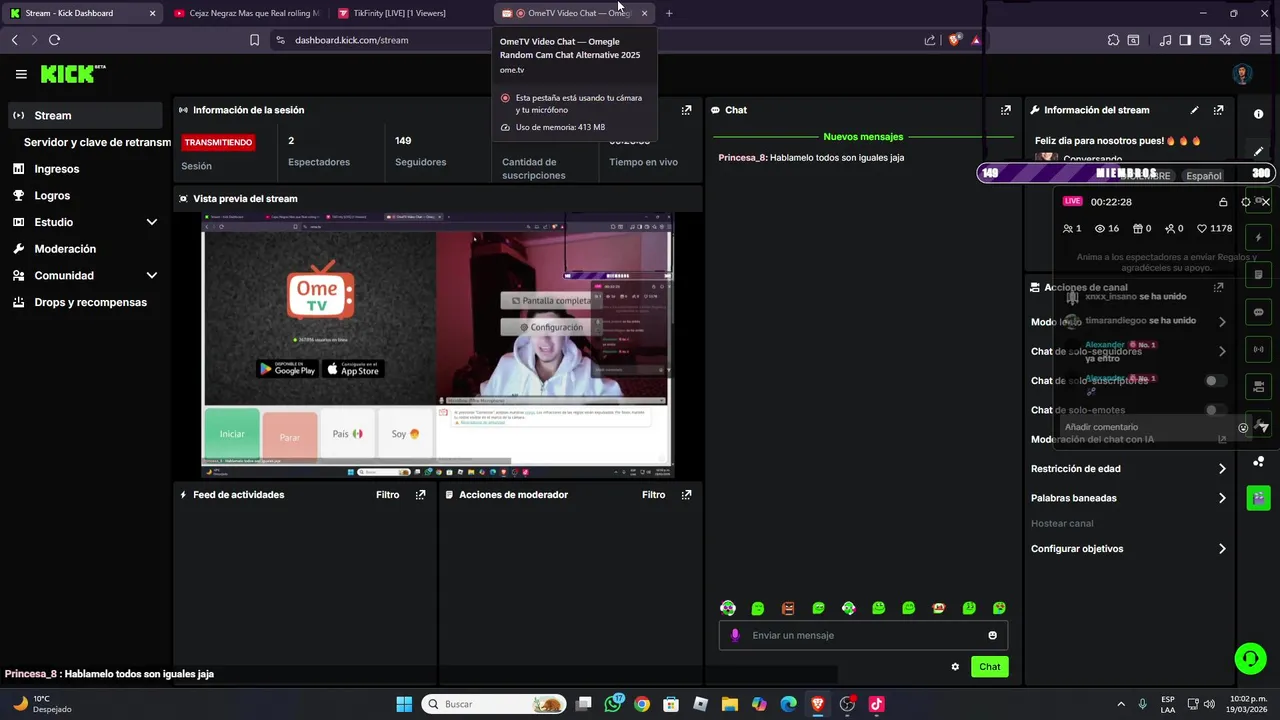Pop out the Información del stream panel
The image size is (1280, 720).
[1218, 110]
